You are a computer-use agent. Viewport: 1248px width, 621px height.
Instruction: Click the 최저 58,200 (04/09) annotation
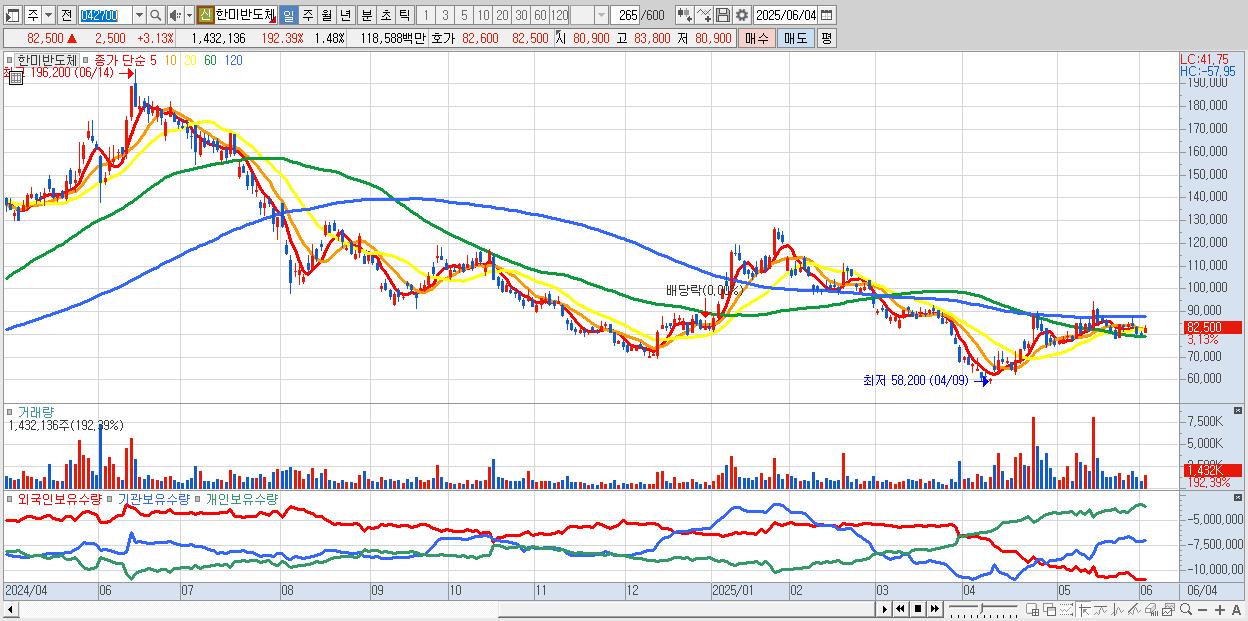(x=915, y=381)
